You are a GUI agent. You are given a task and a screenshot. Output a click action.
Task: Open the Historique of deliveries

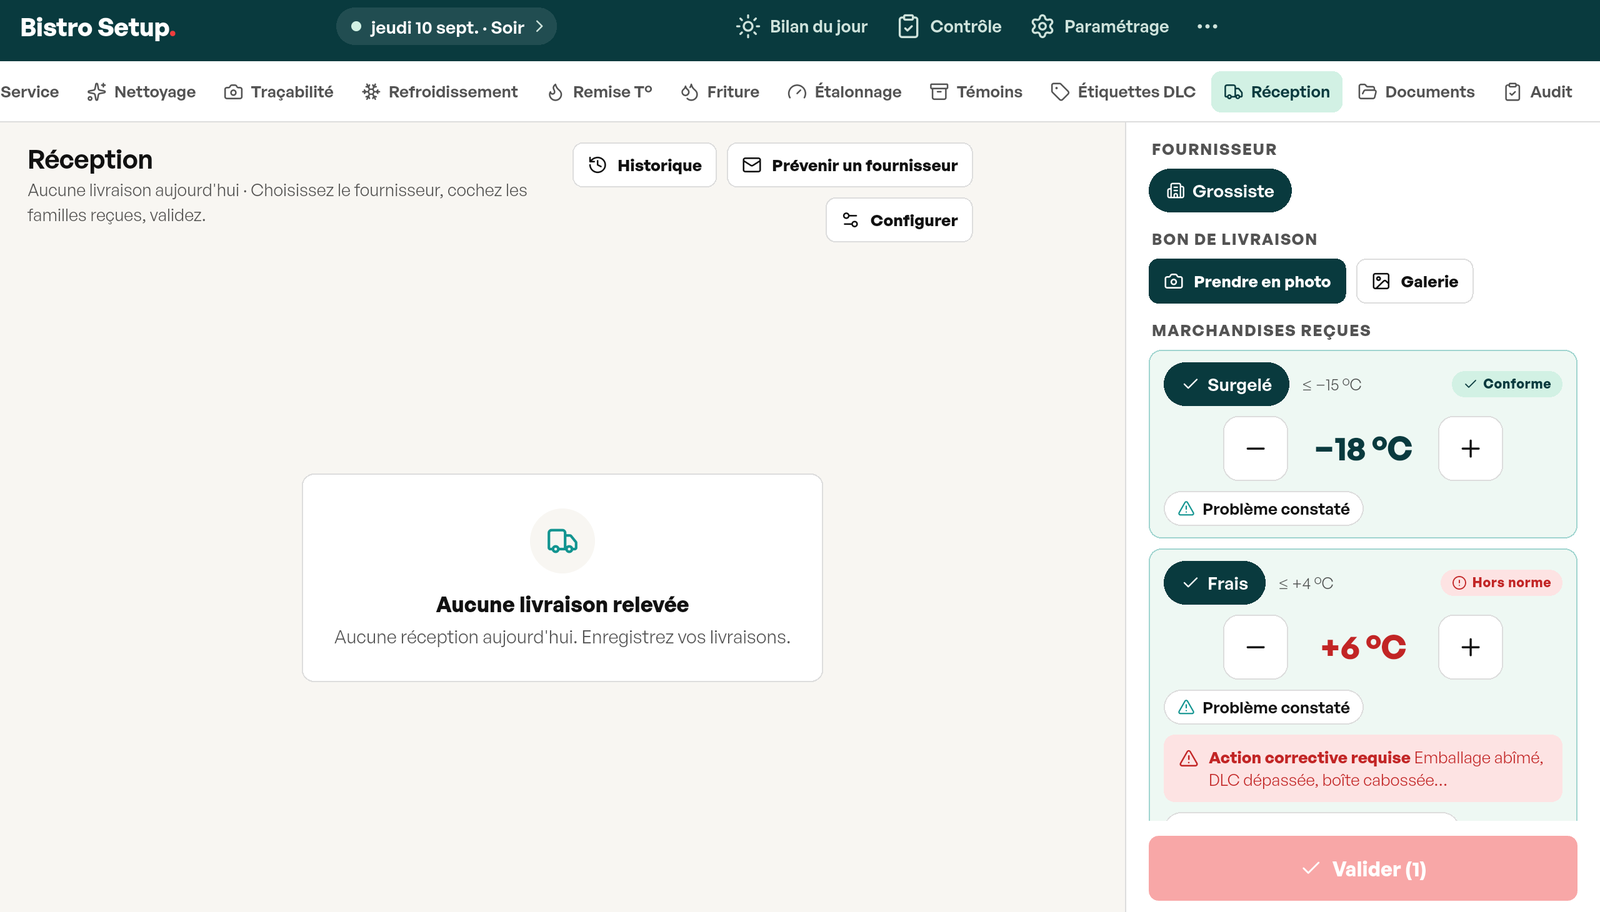645,165
